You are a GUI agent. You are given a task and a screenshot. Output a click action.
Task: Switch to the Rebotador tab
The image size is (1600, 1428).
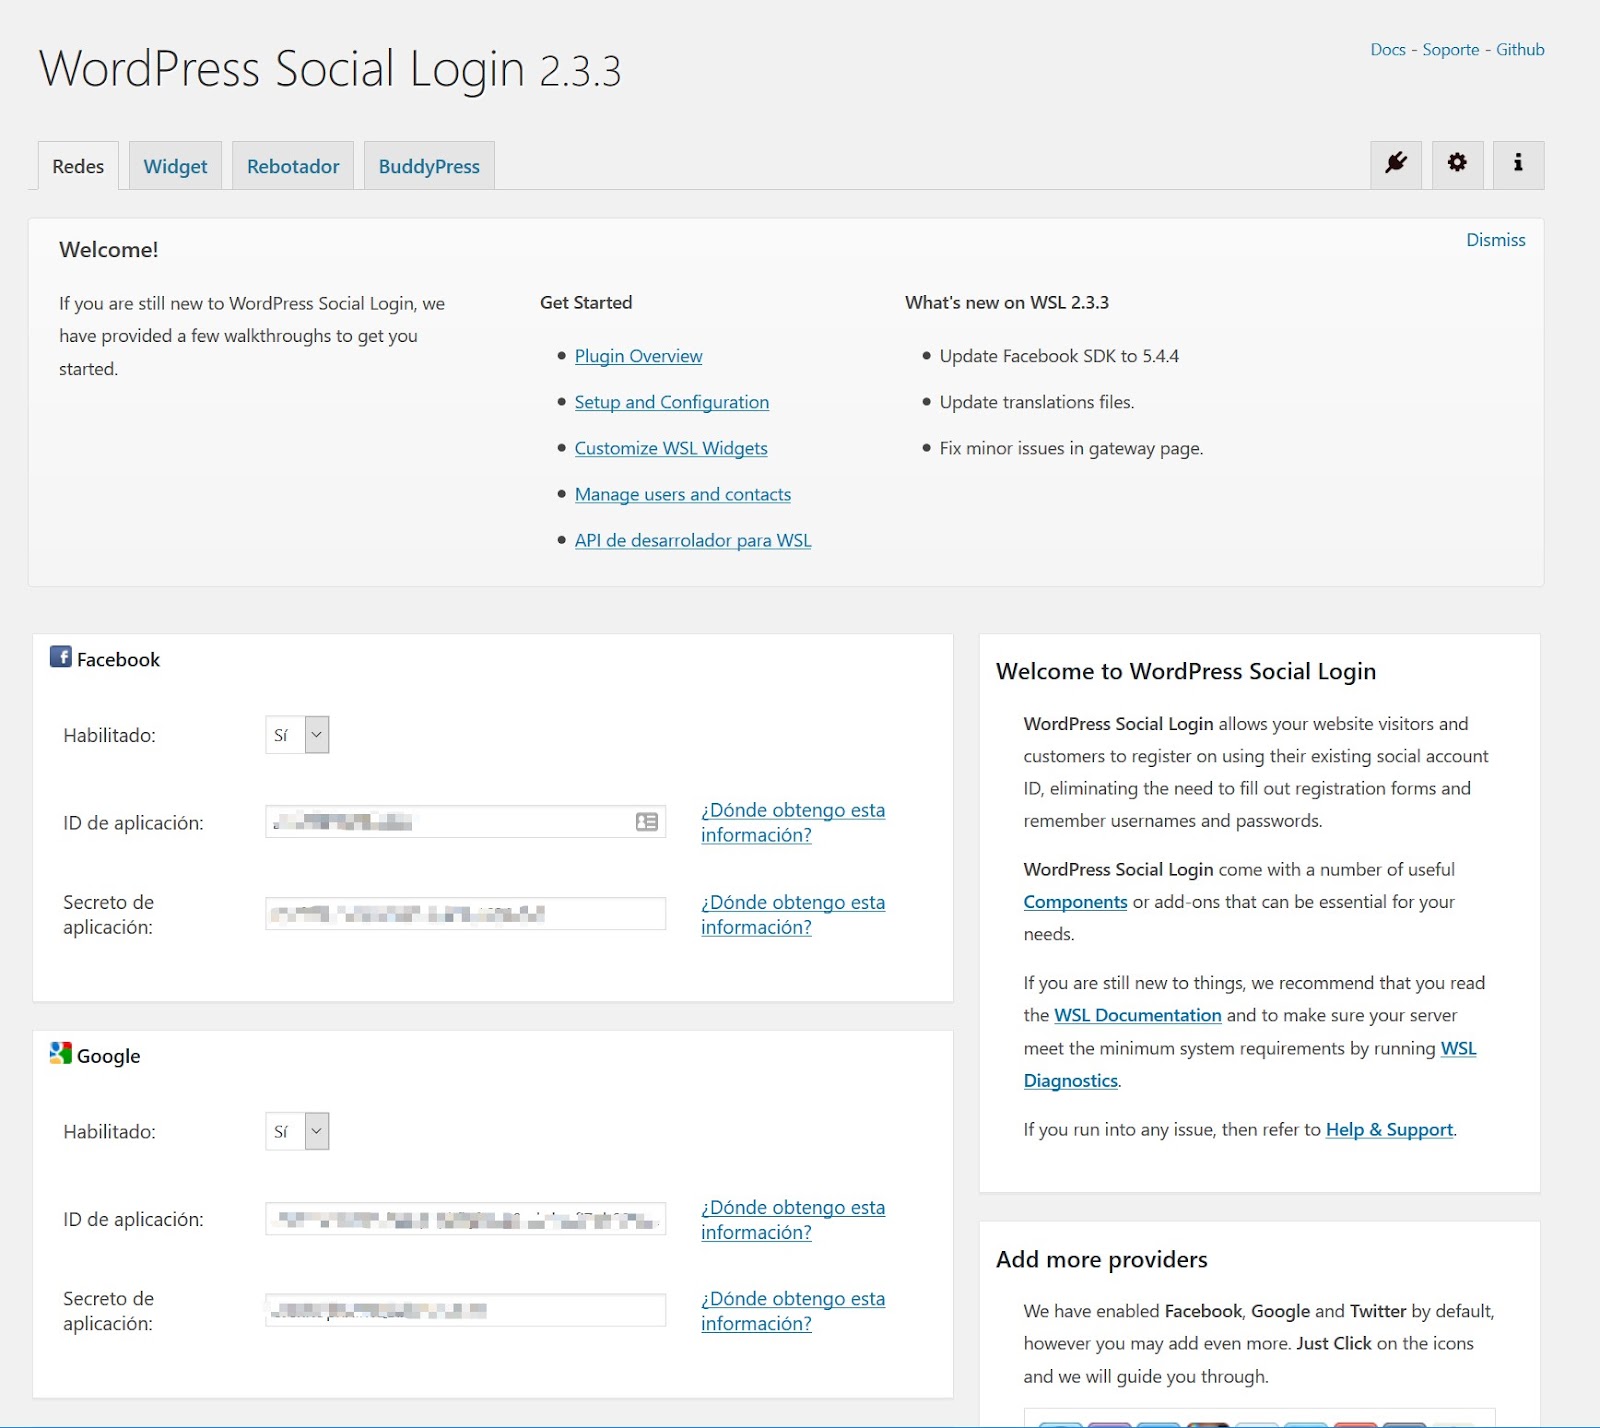pos(293,166)
